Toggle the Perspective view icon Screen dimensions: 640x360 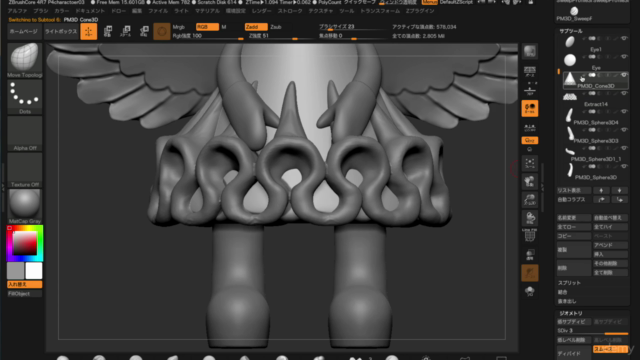coord(530,71)
